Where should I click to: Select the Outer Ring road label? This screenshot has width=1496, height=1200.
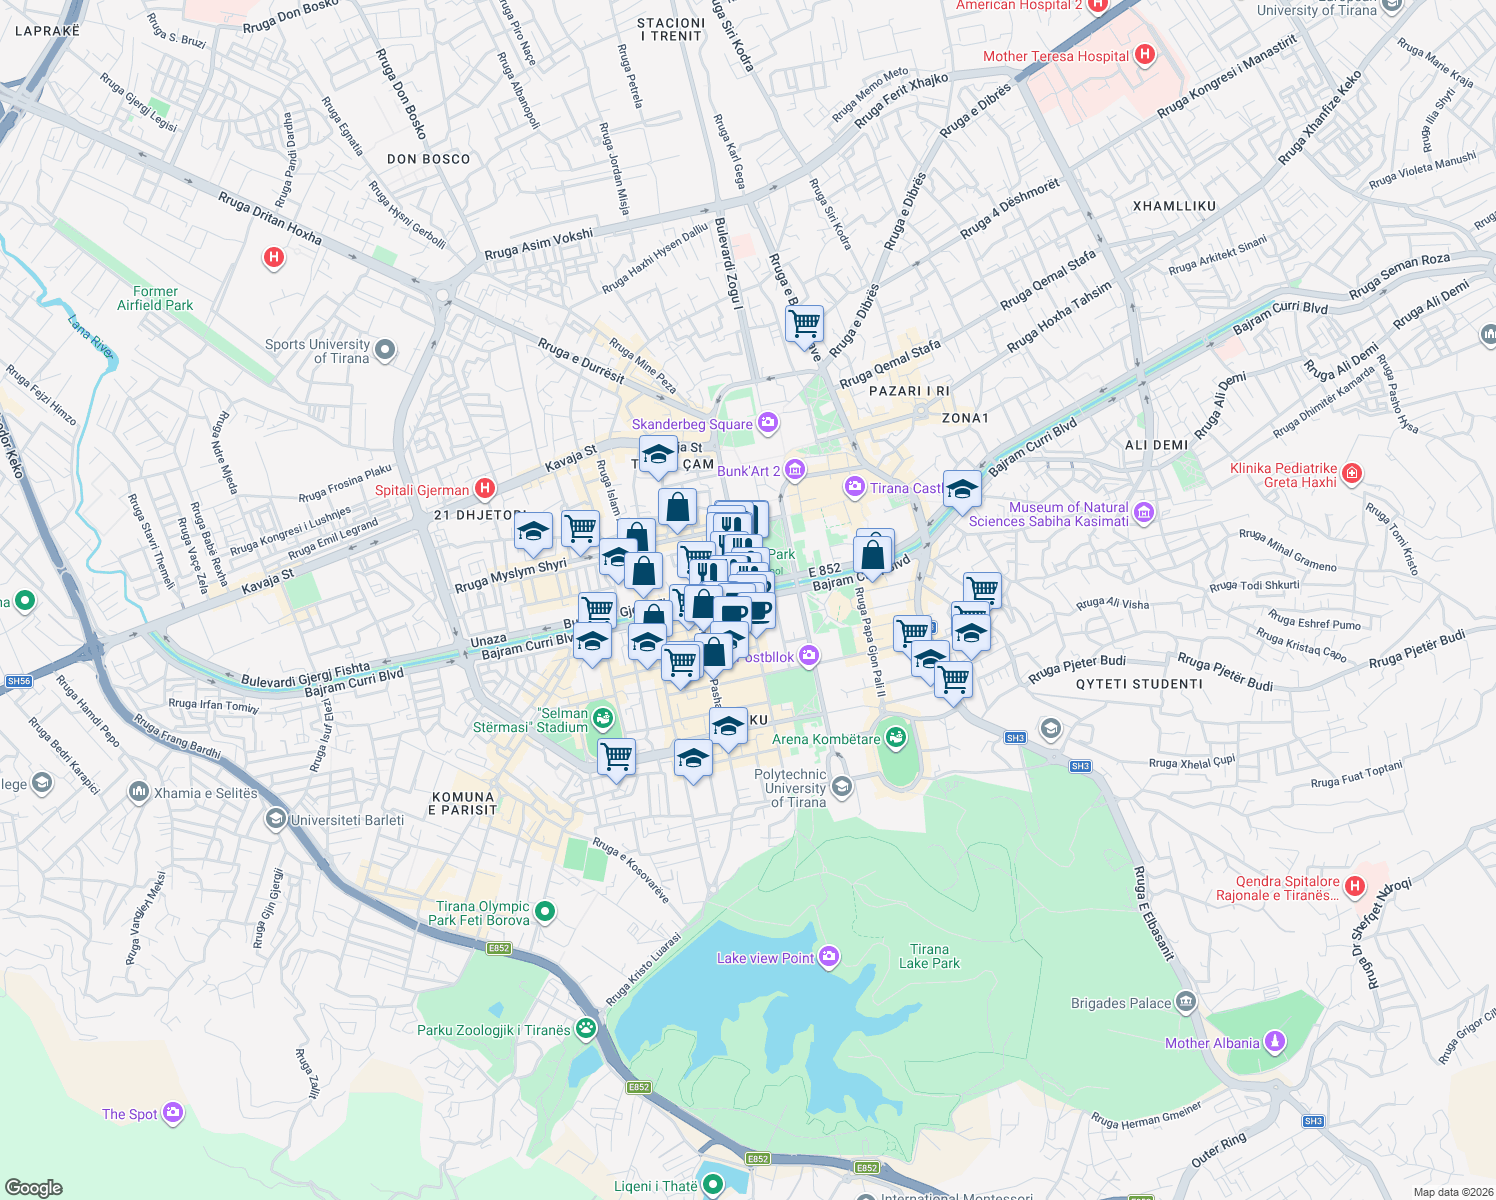tap(1218, 1150)
